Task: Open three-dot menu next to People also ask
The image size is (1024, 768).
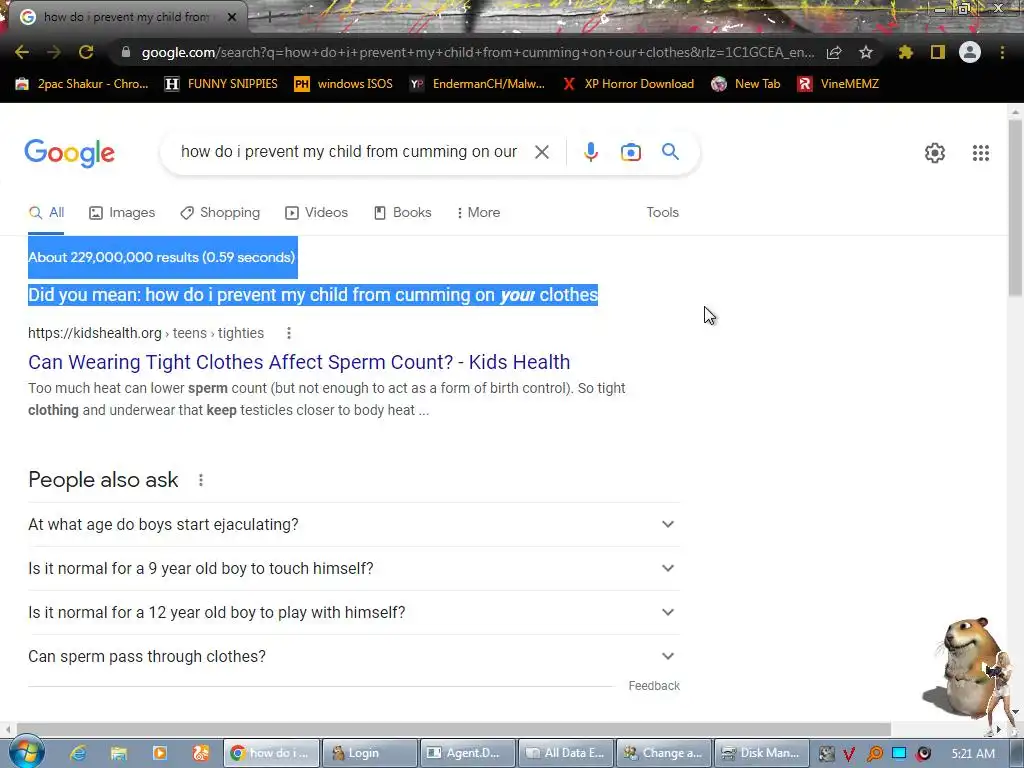Action: point(200,480)
